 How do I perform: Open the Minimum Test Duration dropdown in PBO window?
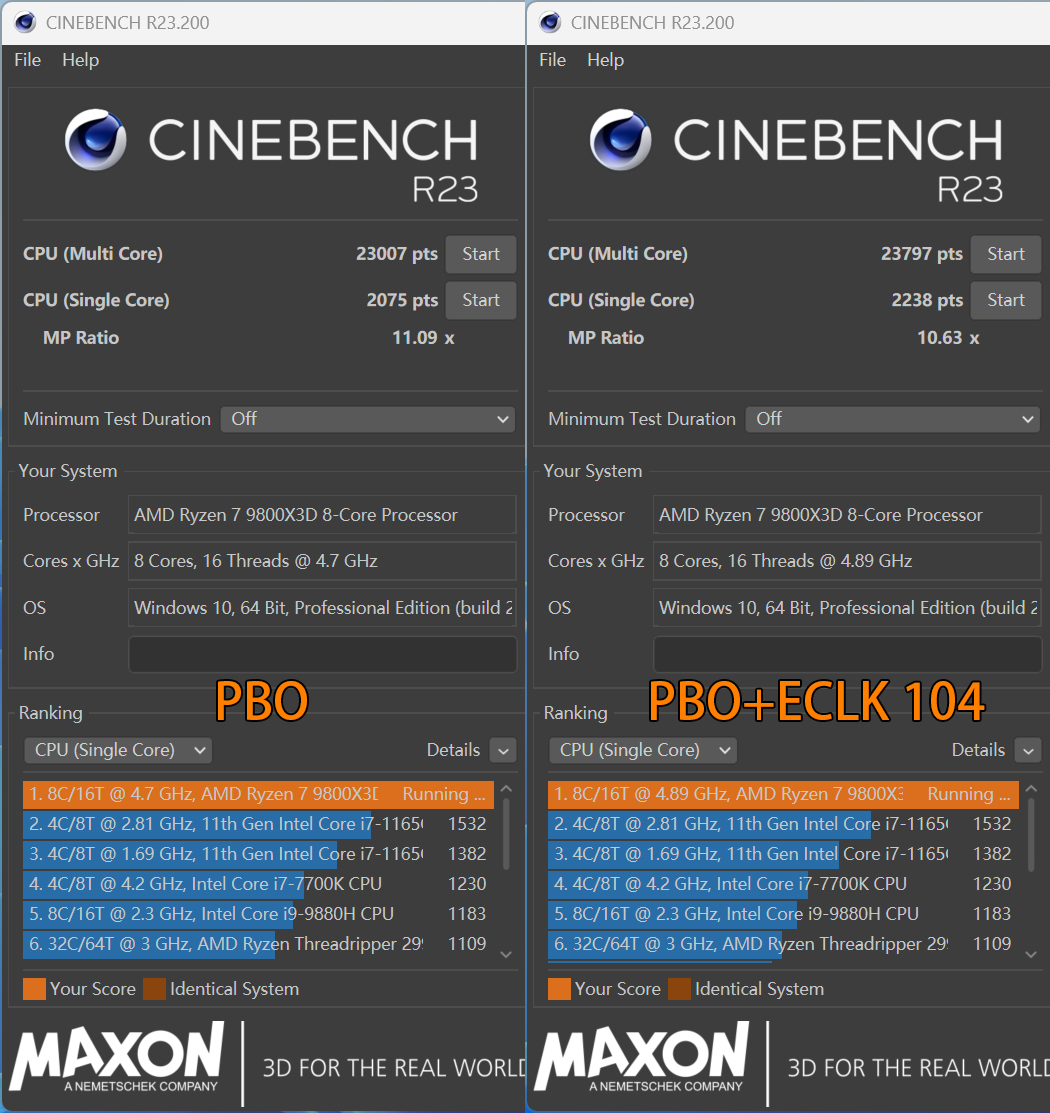[x=368, y=419]
